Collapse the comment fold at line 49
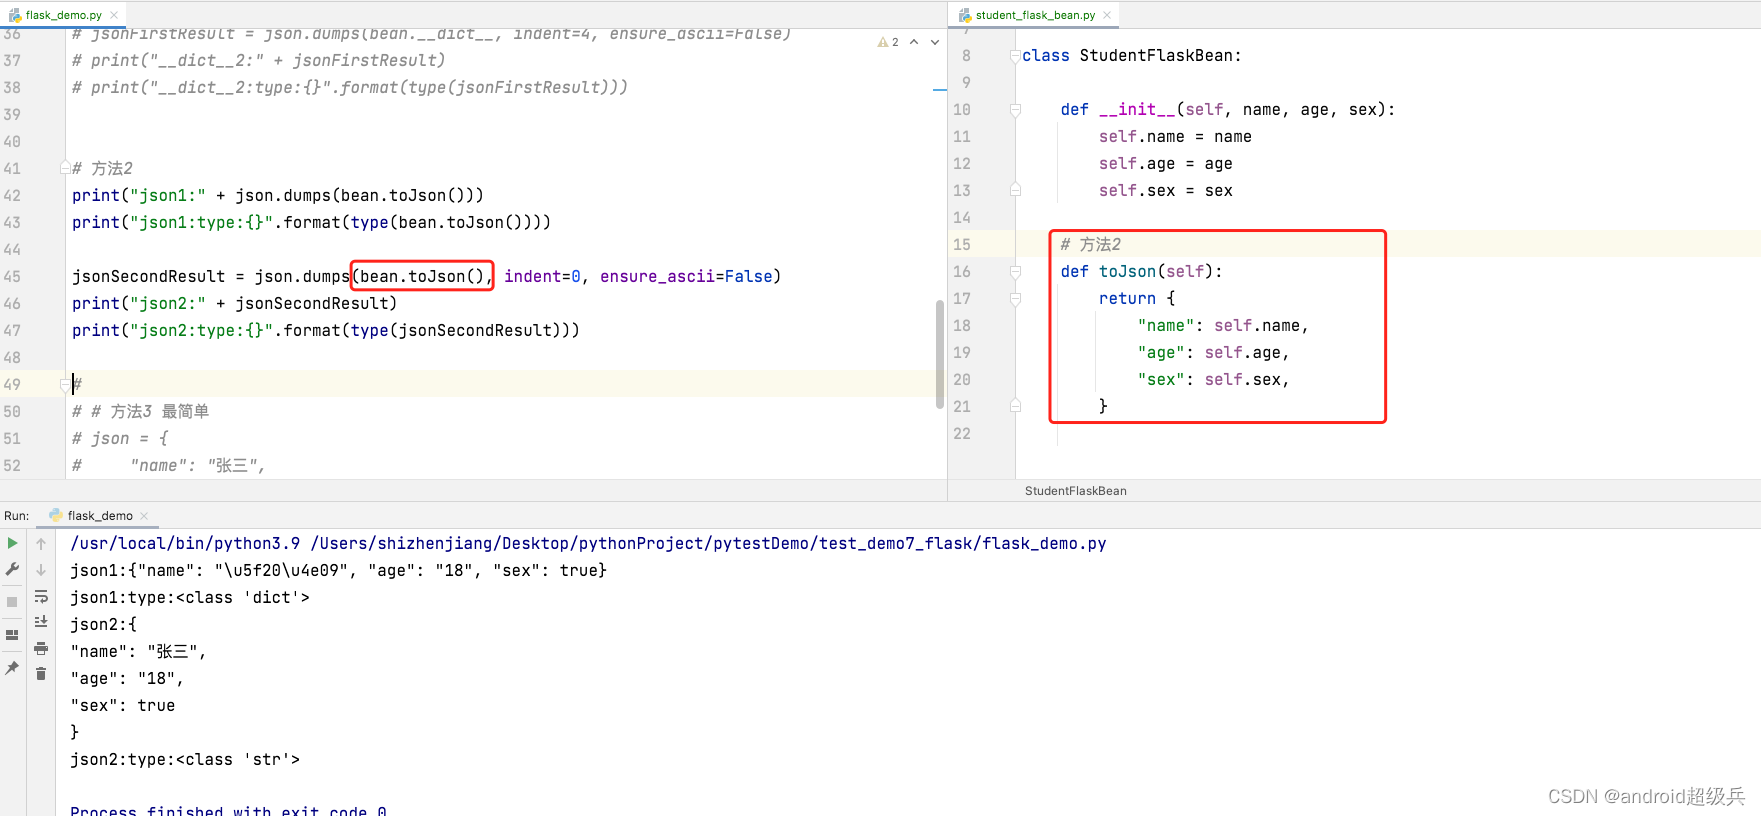Viewport: 1761px width, 816px height. pos(65,384)
